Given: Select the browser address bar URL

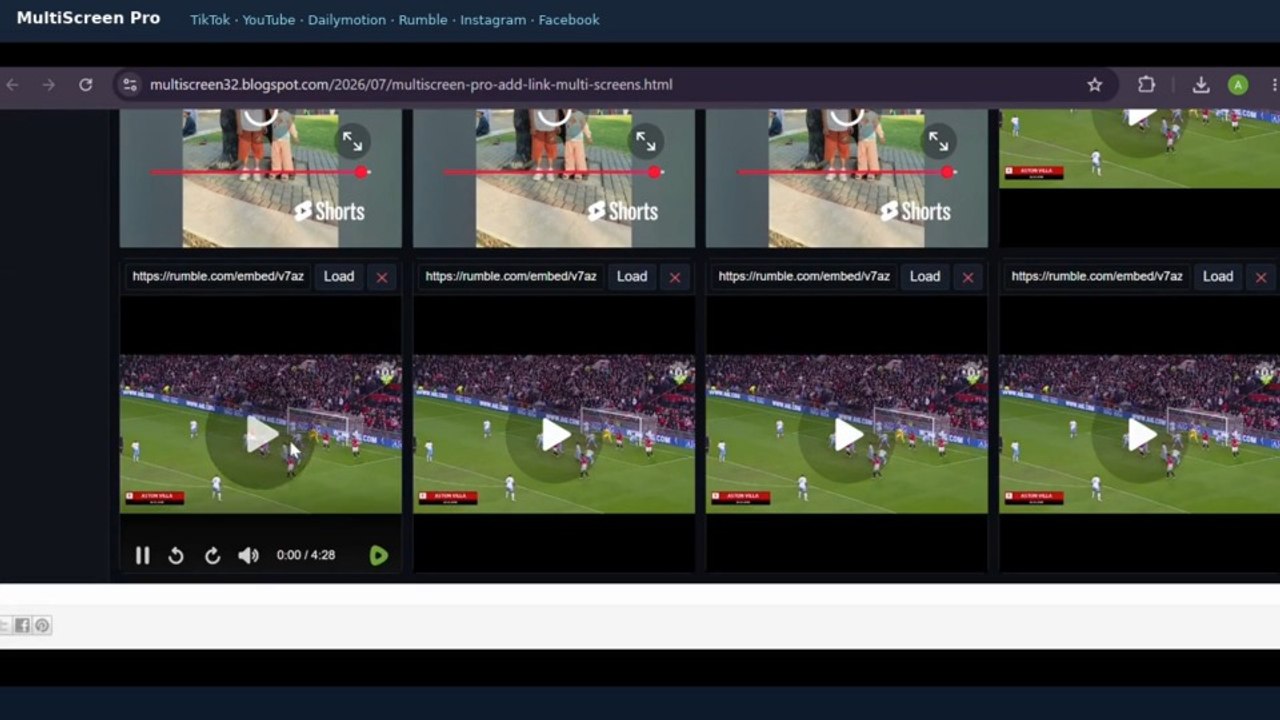Looking at the screenshot, I should (411, 85).
